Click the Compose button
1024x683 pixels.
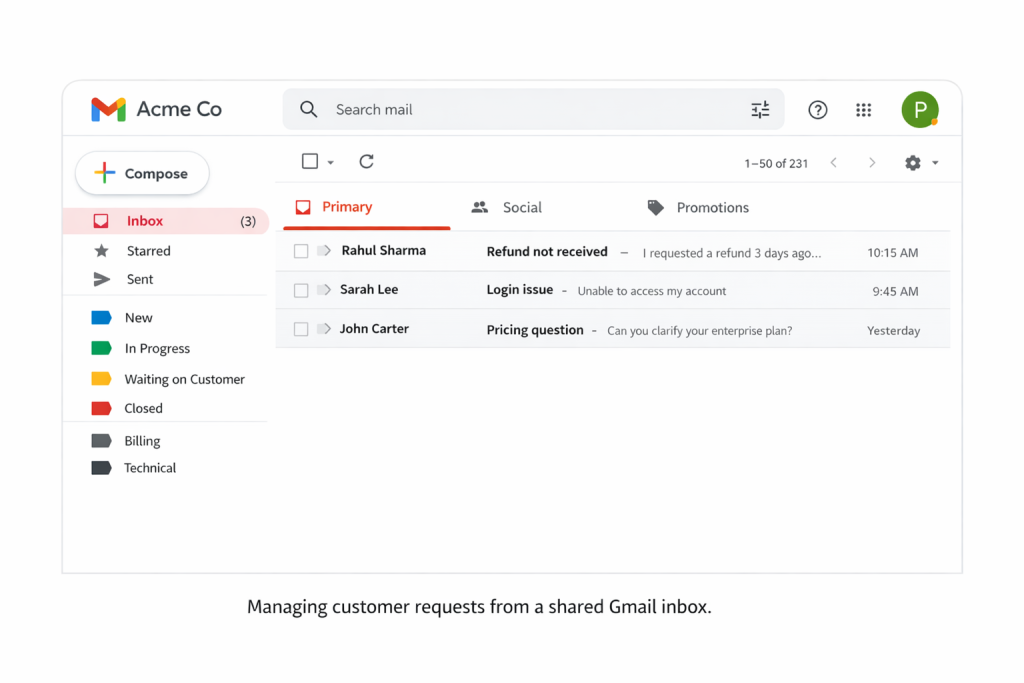[142, 173]
